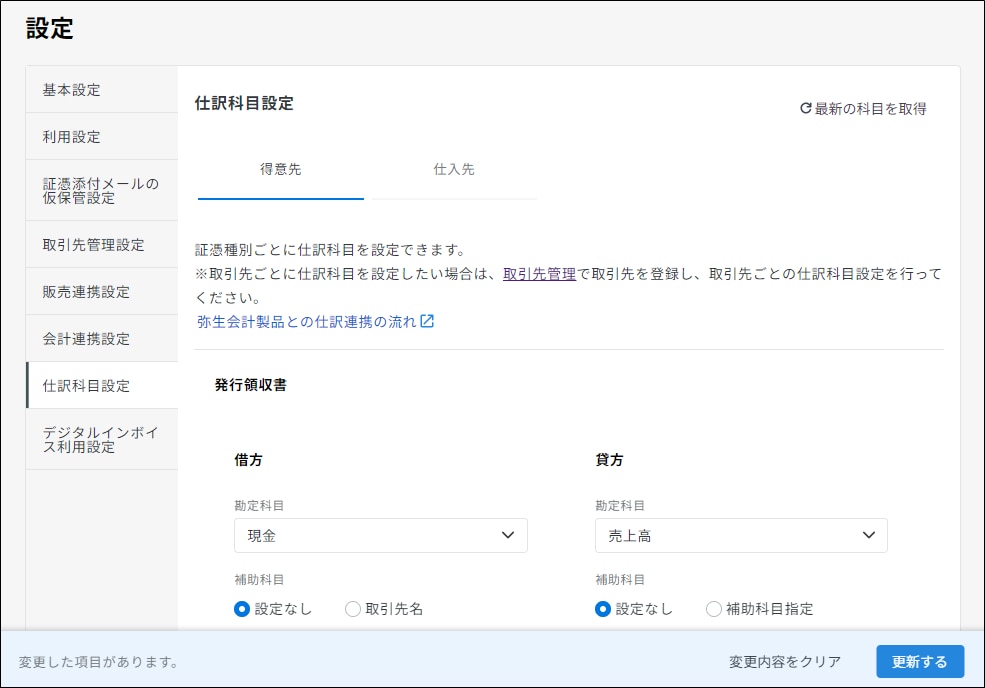Open 基本設定 in the sidebar
Image resolution: width=985 pixels, height=688 pixels.
[102, 90]
